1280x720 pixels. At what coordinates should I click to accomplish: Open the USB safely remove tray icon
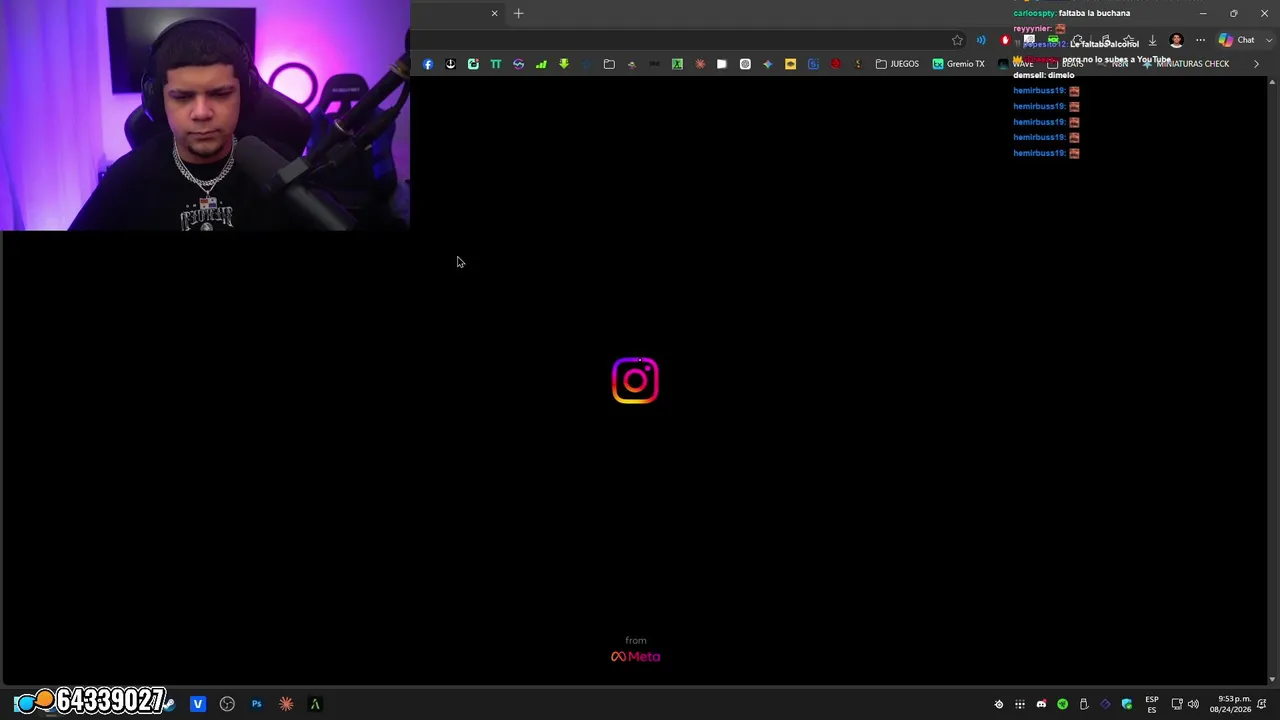tap(1084, 705)
